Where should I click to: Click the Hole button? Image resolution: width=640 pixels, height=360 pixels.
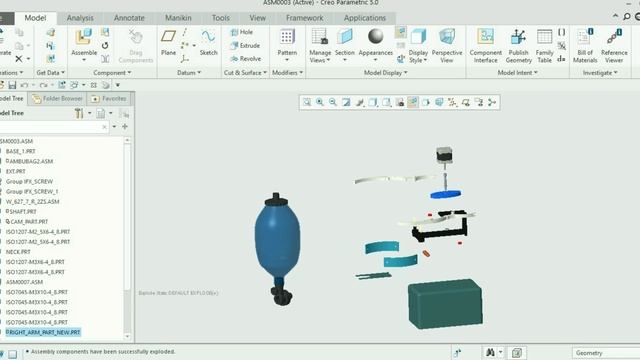point(242,32)
